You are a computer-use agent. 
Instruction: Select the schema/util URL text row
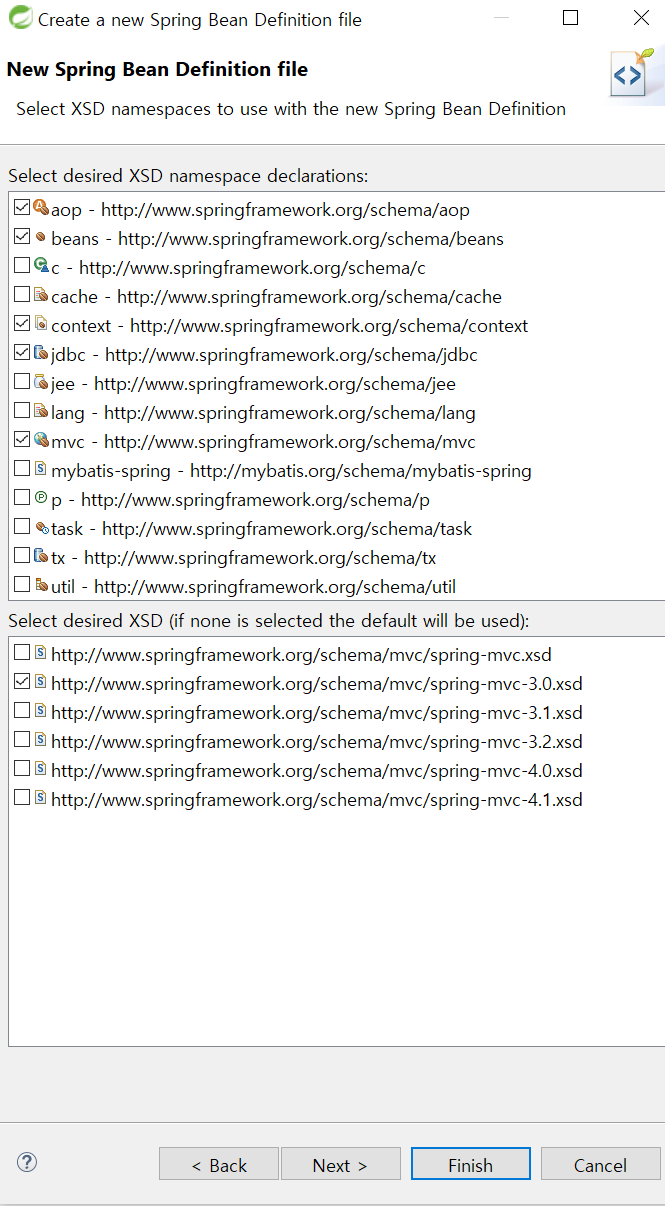253,587
